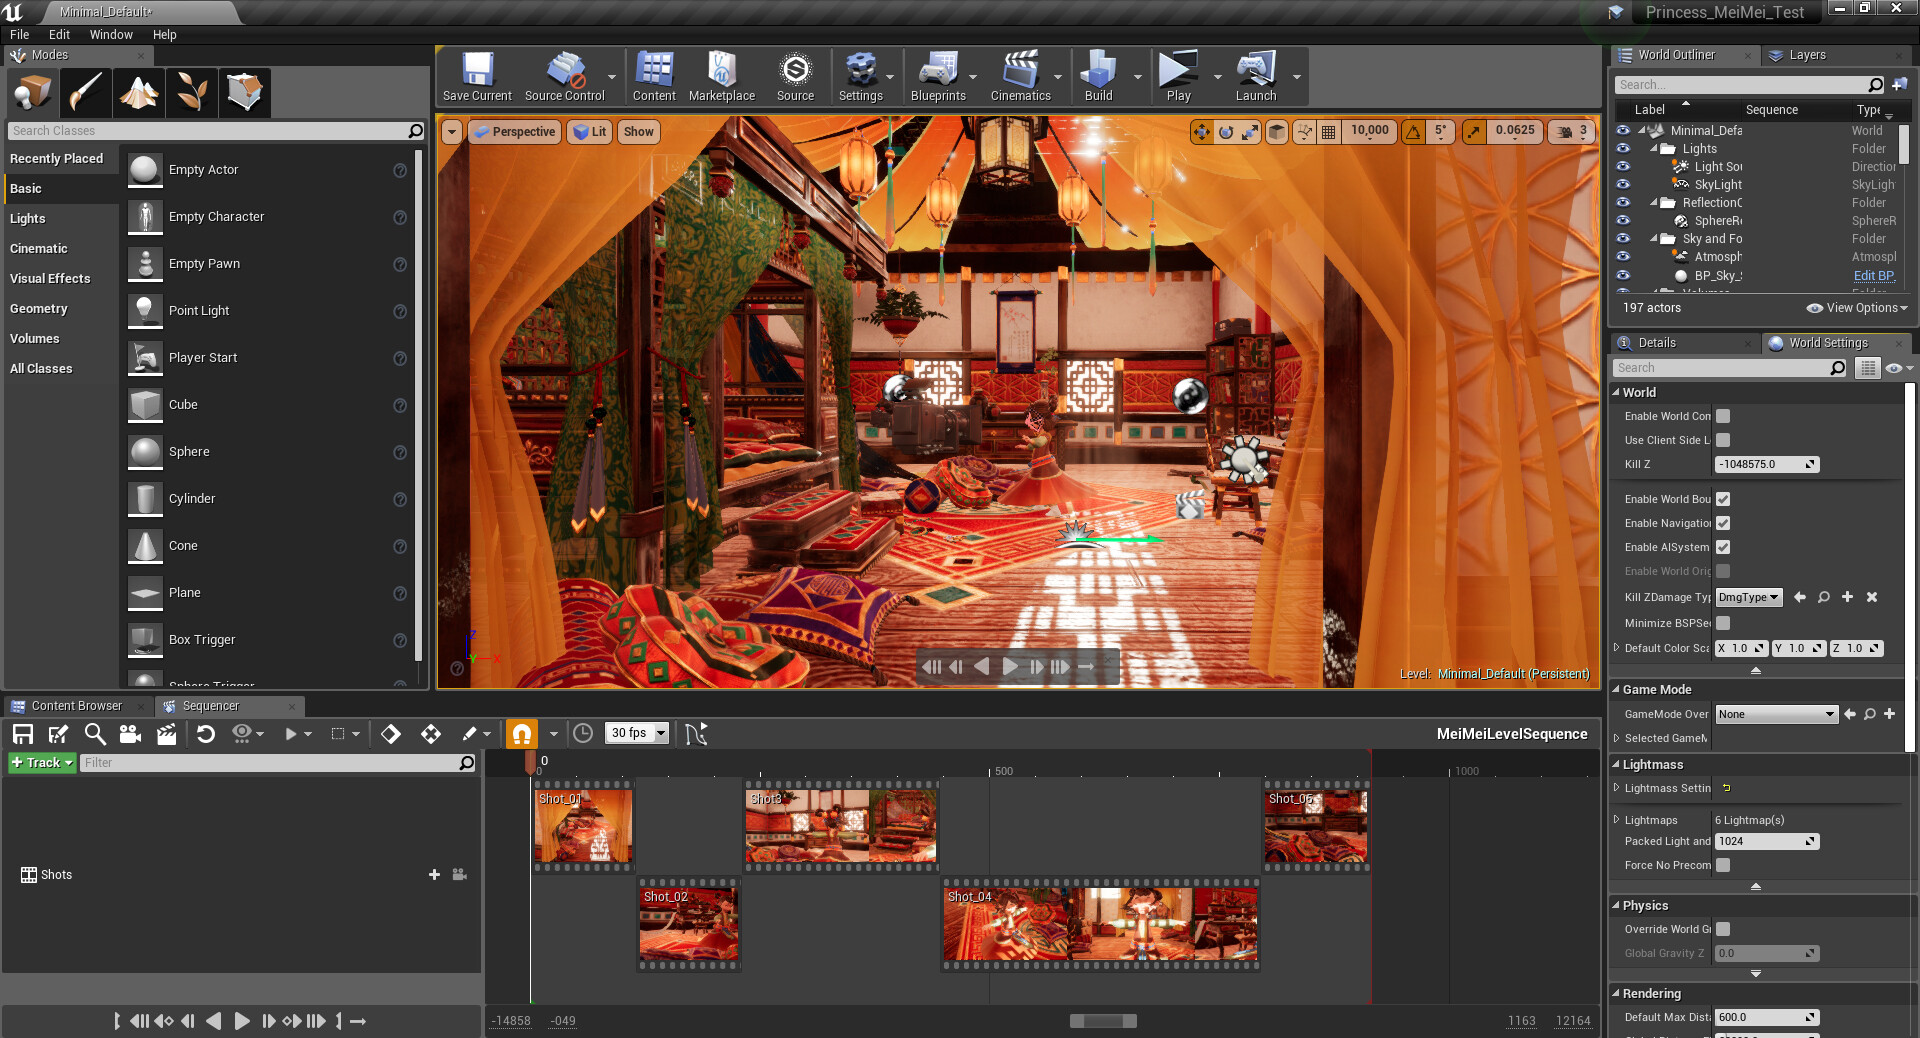The height and width of the screenshot is (1038, 1920).
Task: Click the Sequencer render movie clapperboard icon
Action: (x=166, y=734)
